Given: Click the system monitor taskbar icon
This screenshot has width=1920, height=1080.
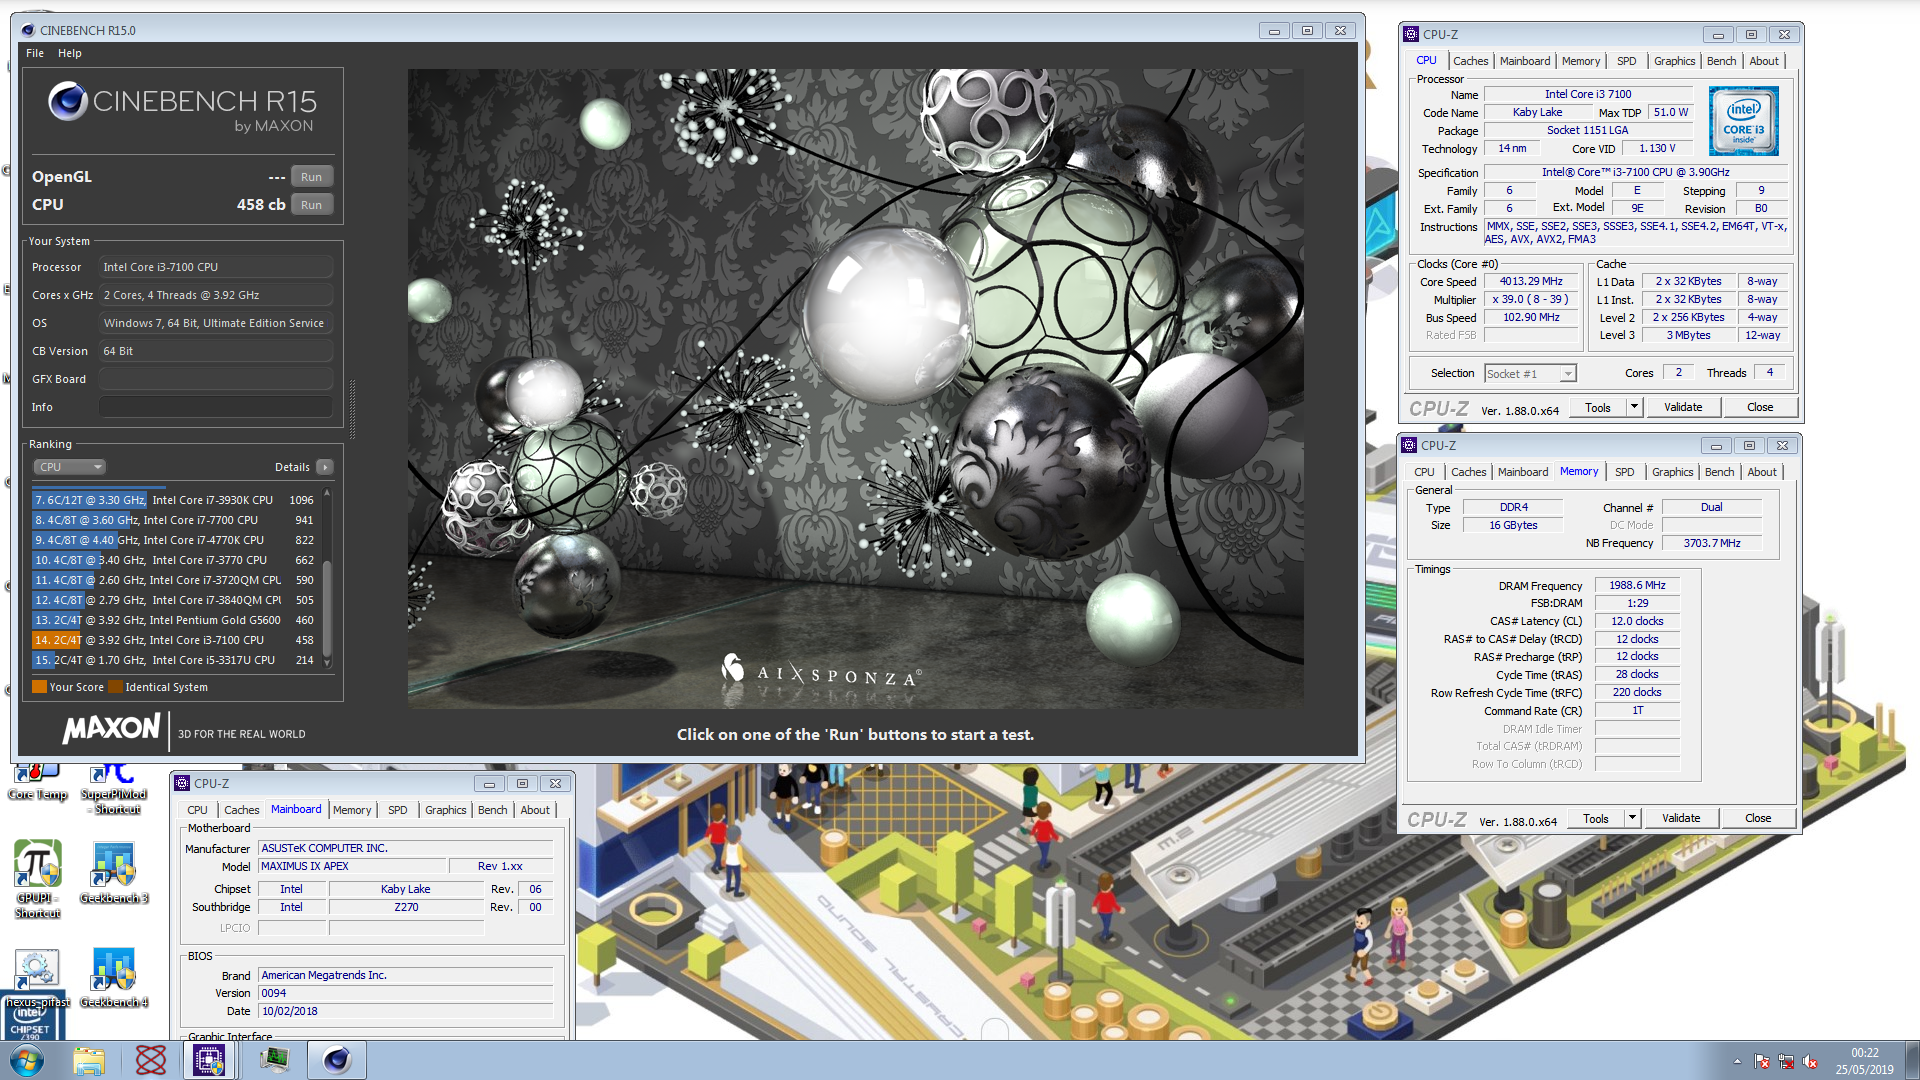Looking at the screenshot, I should point(274,1060).
